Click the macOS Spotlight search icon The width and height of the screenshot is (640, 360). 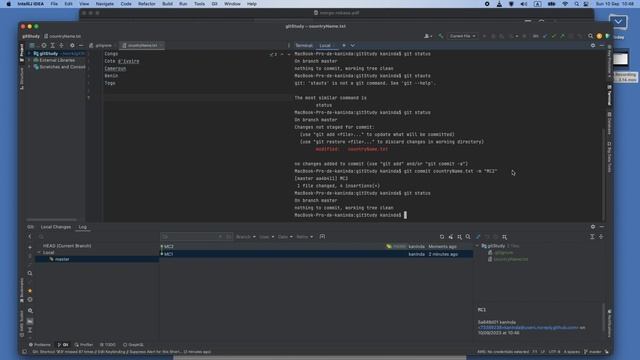pyautogui.click(x=576, y=4)
